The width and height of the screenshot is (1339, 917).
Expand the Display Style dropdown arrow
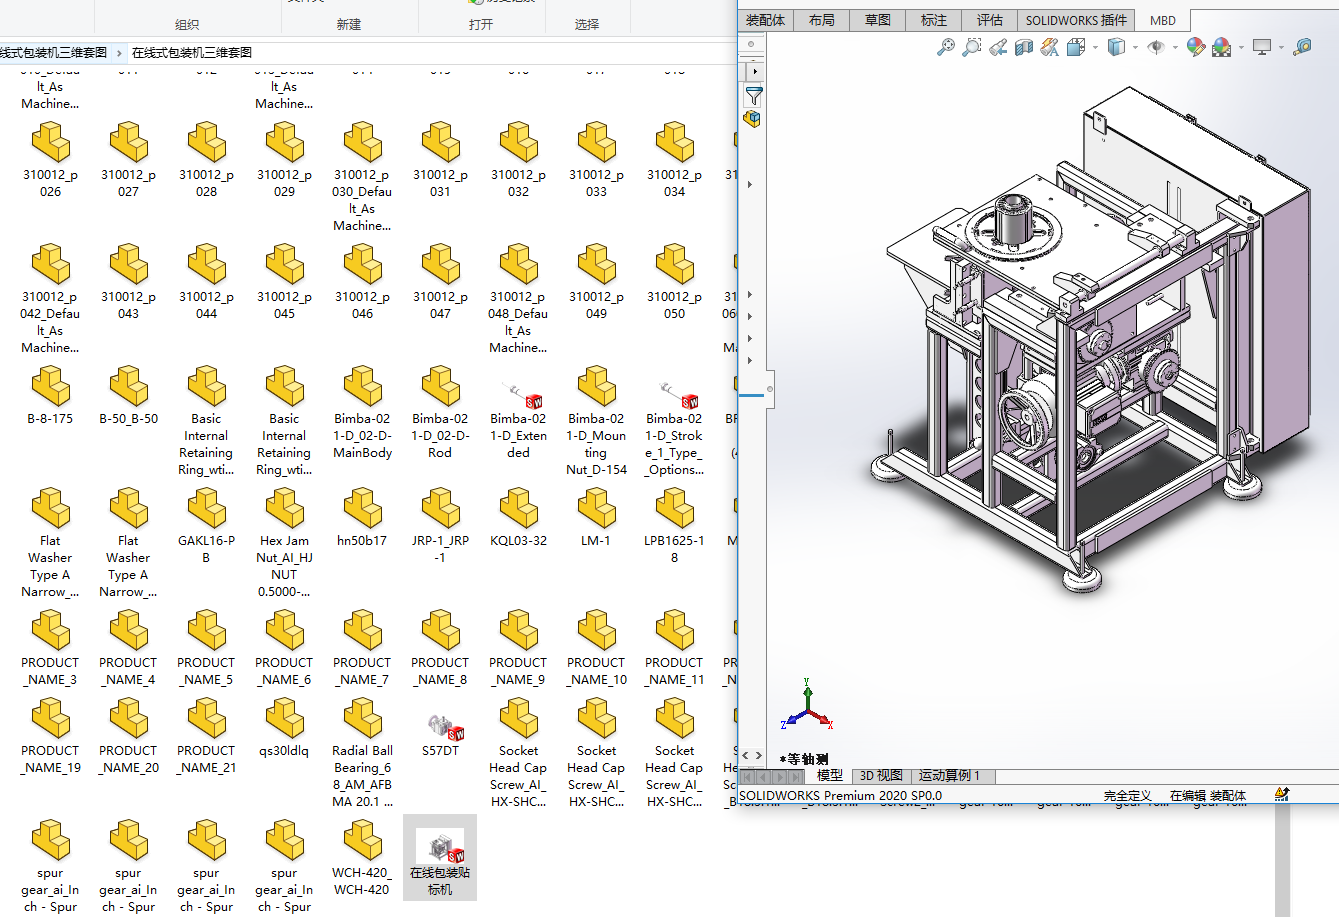click(1135, 47)
